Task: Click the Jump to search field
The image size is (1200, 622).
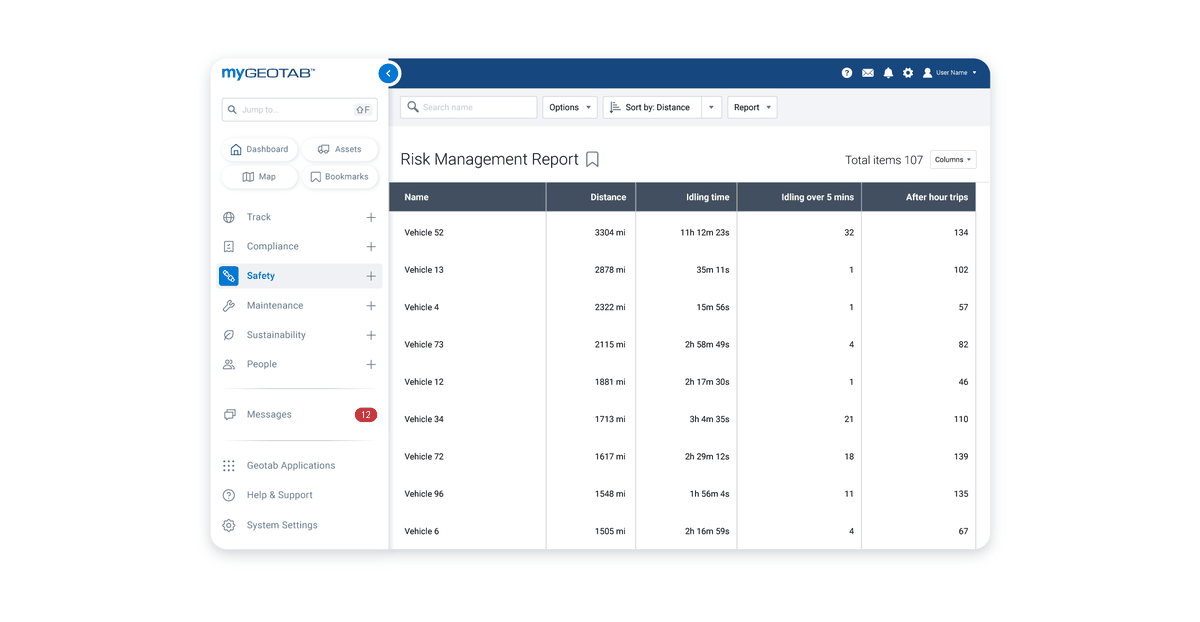Action: point(299,109)
